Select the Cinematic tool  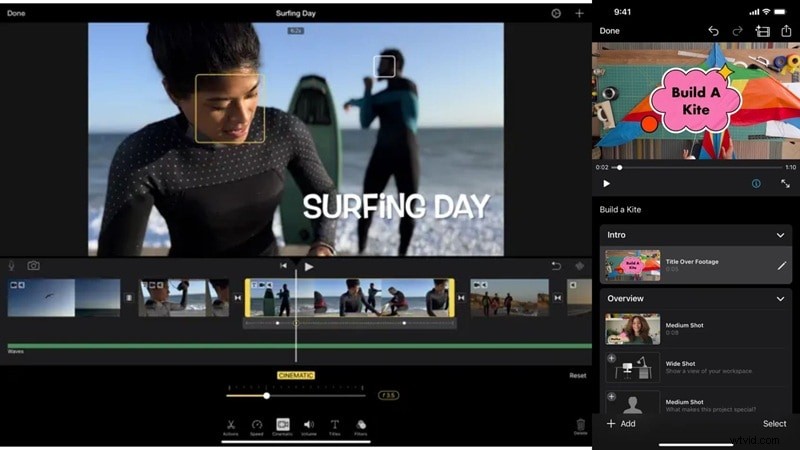point(283,427)
